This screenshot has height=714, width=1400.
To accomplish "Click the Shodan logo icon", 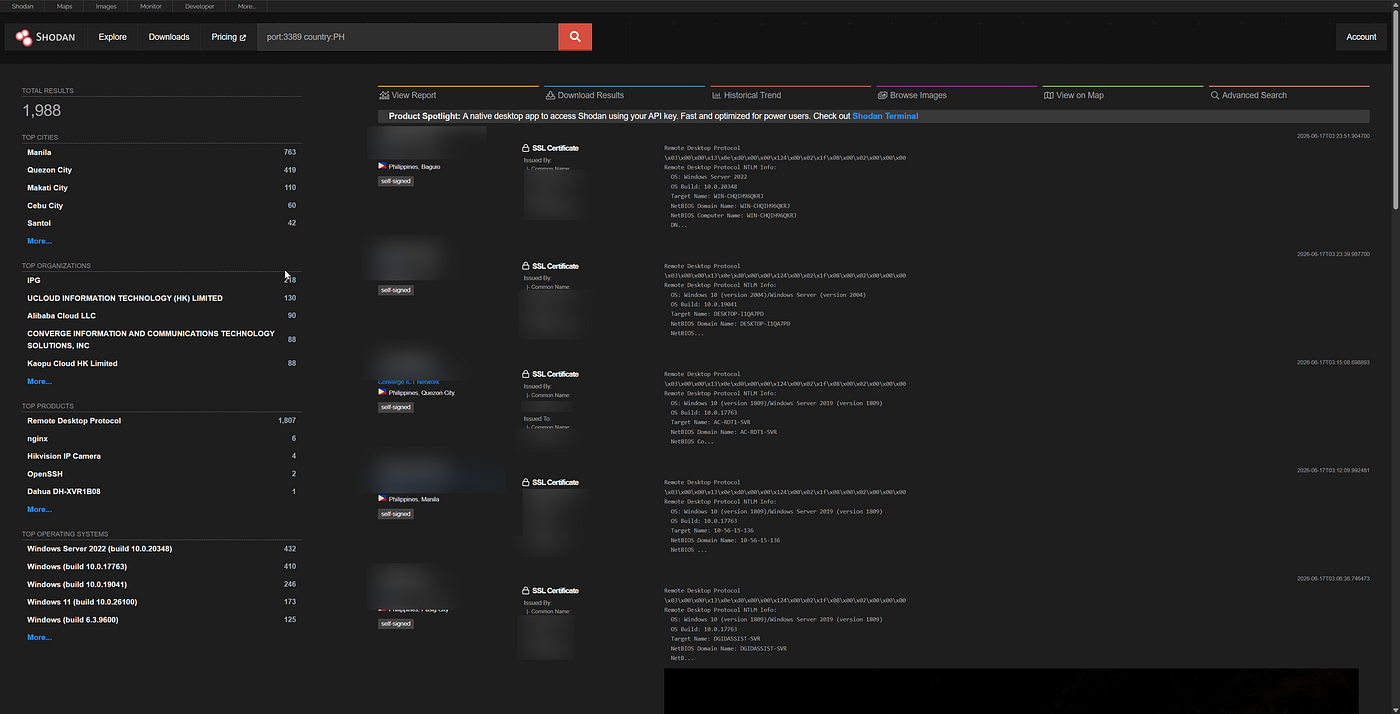I will click(24, 37).
